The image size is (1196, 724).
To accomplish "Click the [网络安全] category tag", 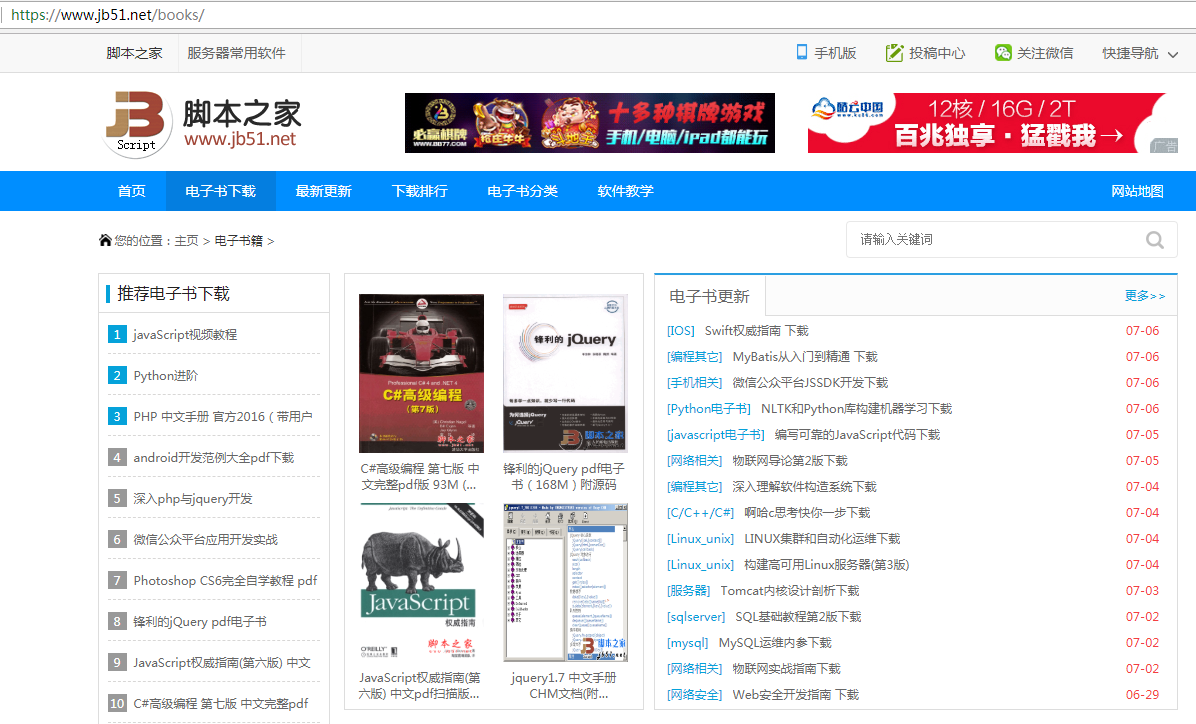I will (694, 694).
